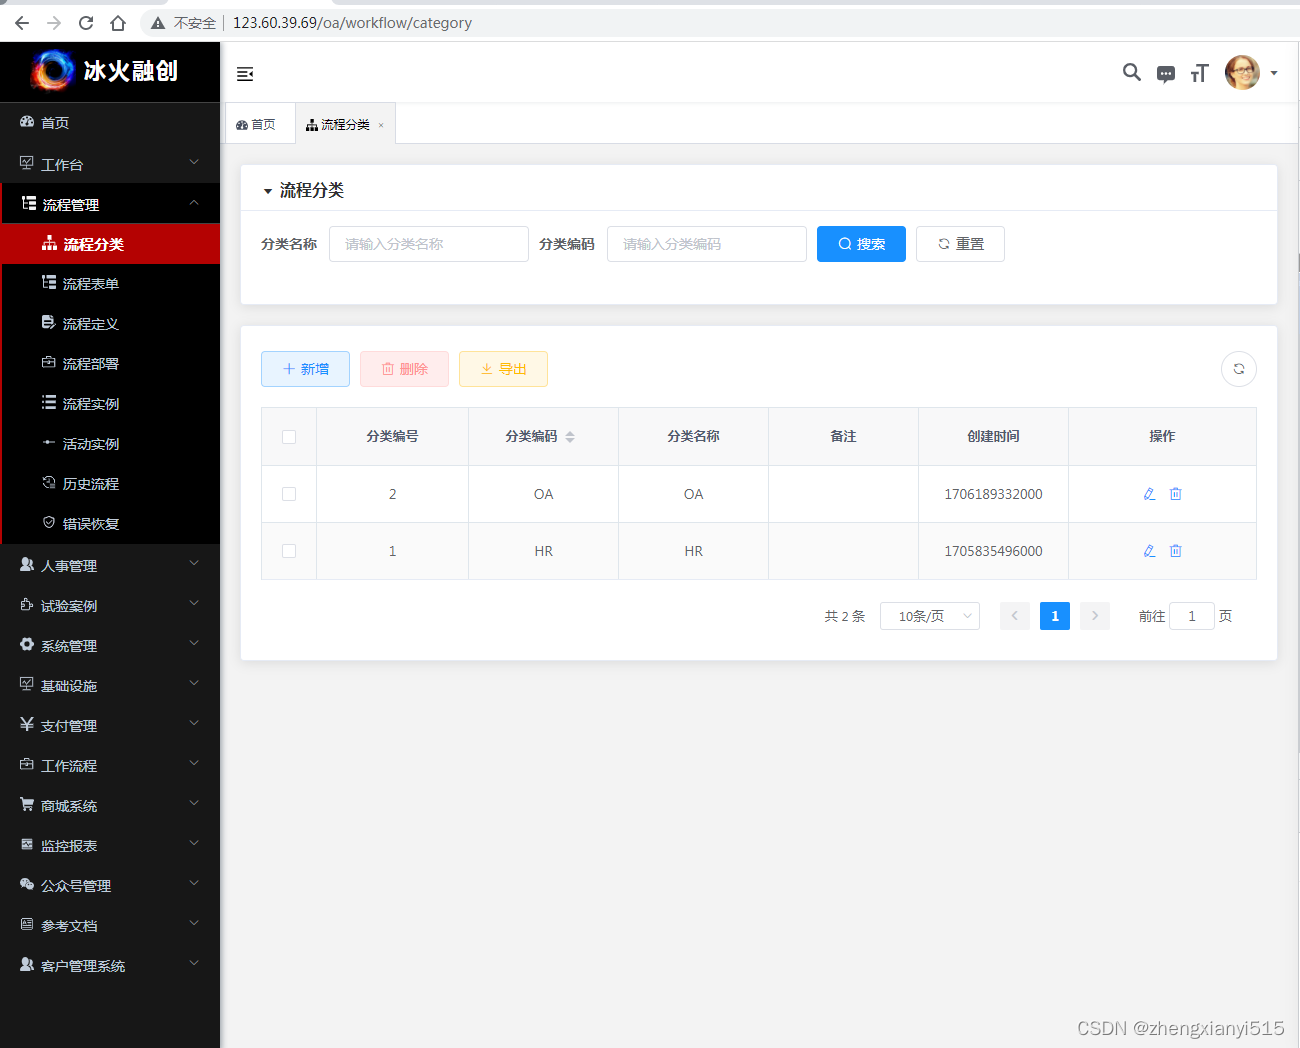Click the 导出 button
The image size is (1300, 1048).
503,369
